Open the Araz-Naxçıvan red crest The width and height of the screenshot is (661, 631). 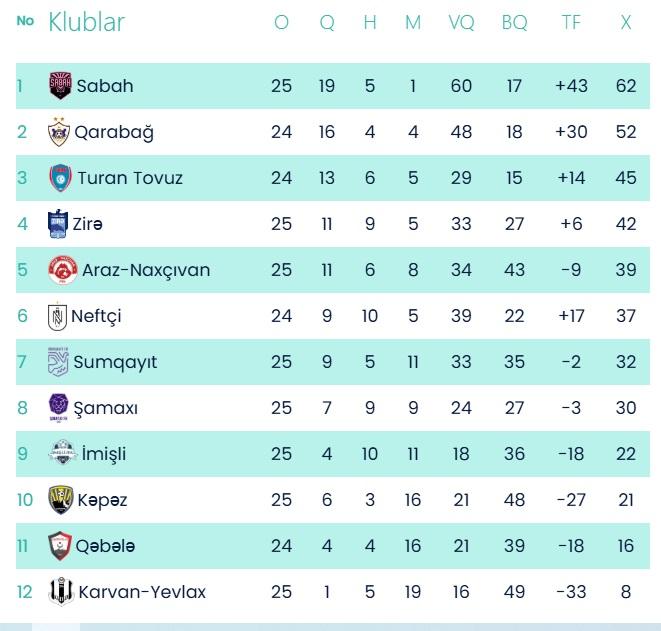point(62,270)
